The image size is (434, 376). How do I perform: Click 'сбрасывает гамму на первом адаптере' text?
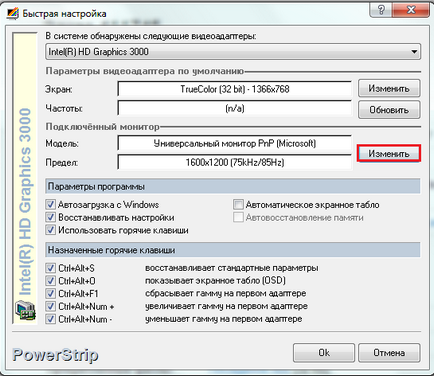point(226,293)
